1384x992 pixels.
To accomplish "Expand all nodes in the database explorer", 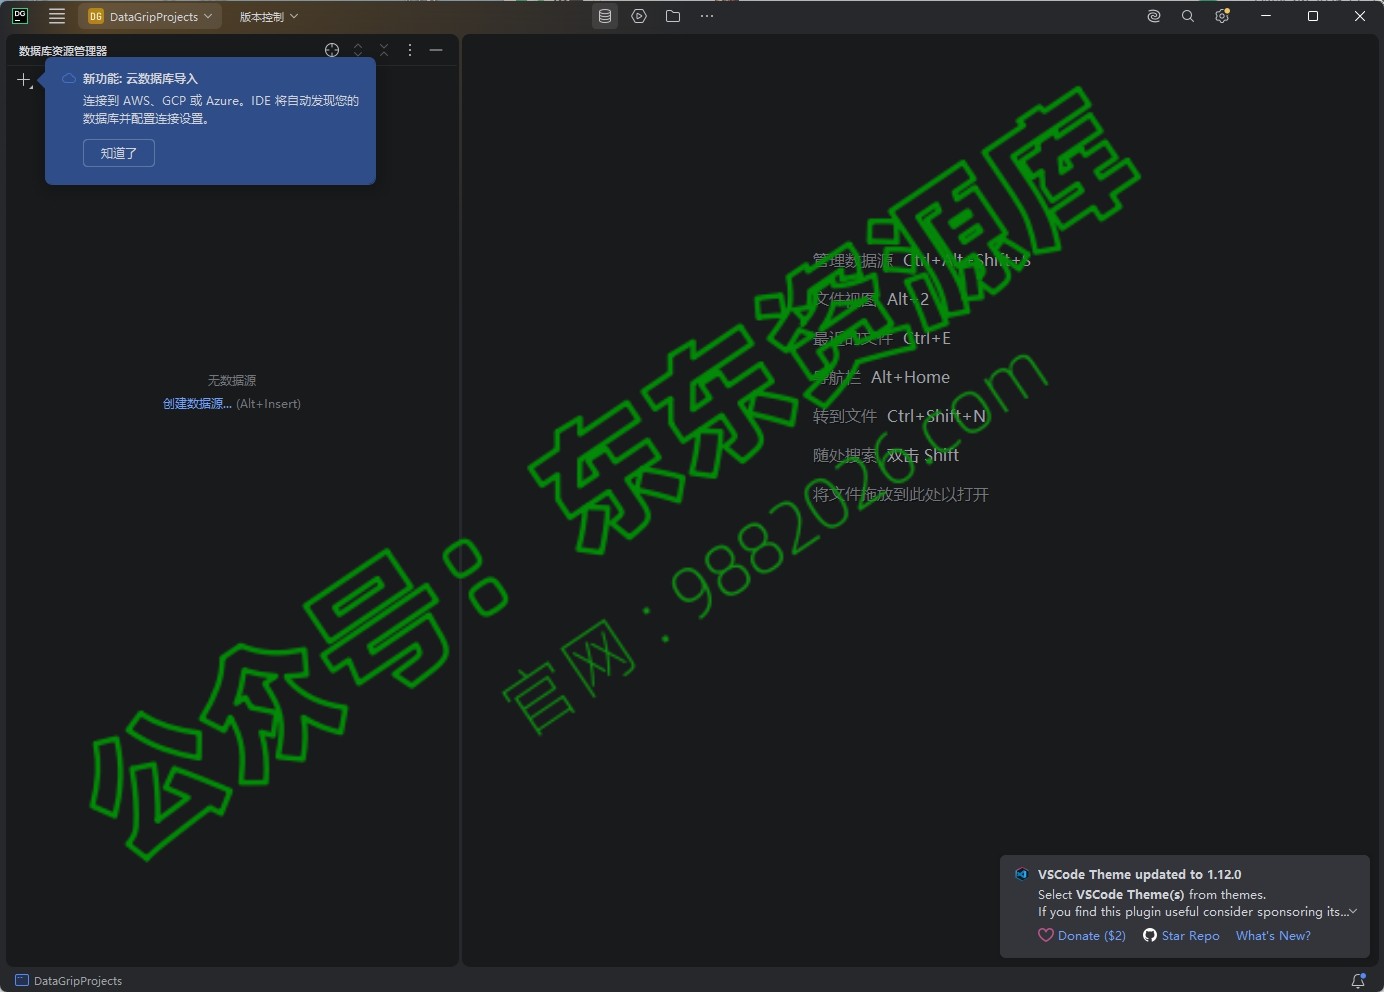I will coord(358,50).
